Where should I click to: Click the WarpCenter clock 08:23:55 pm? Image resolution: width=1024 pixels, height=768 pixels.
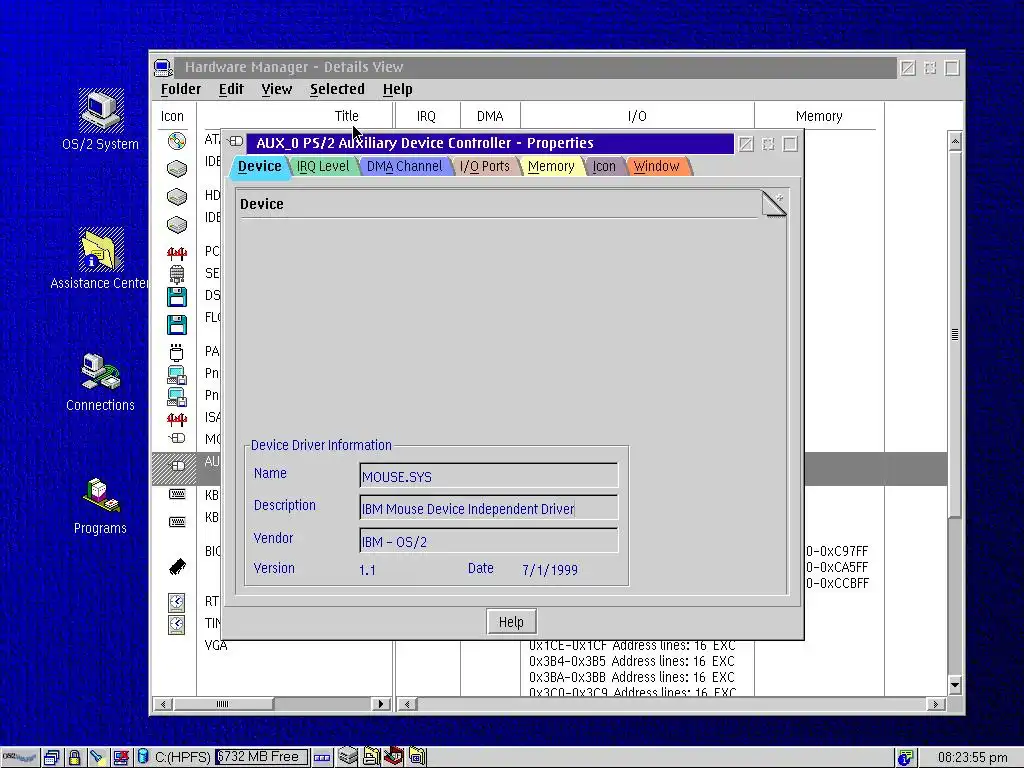point(972,758)
